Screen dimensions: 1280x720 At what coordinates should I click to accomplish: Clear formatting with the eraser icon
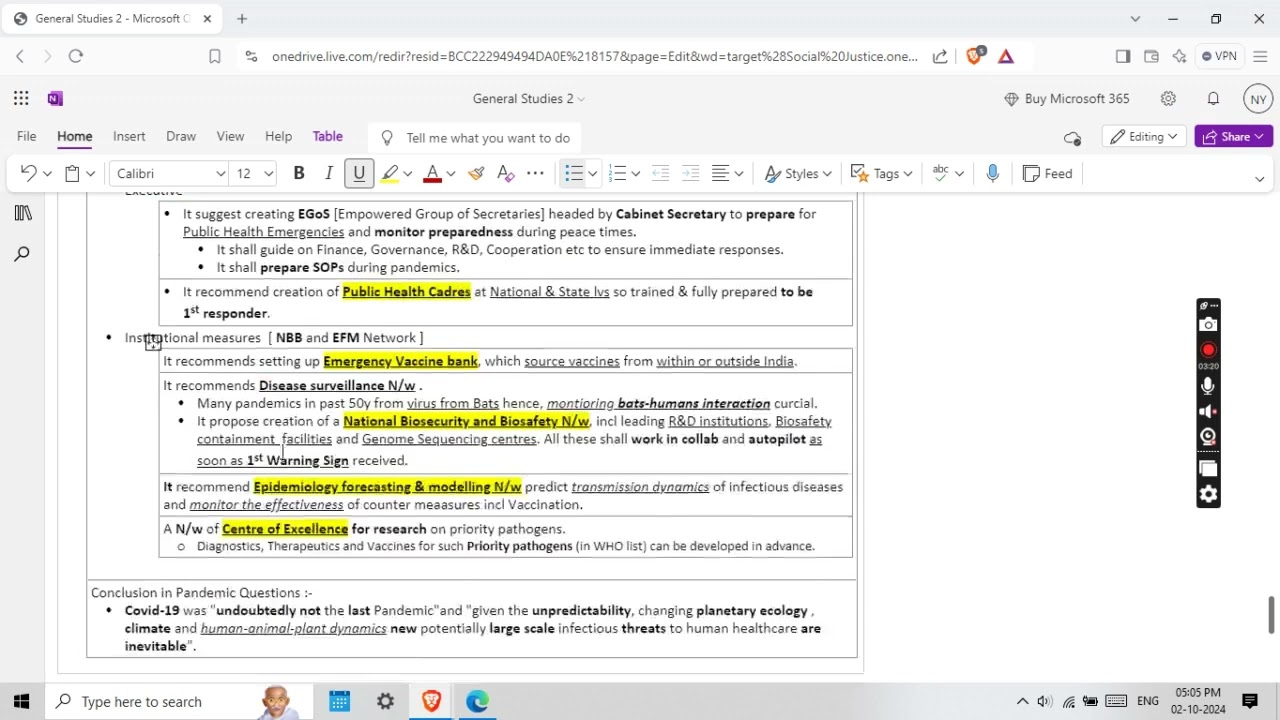[x=505, y=173]
